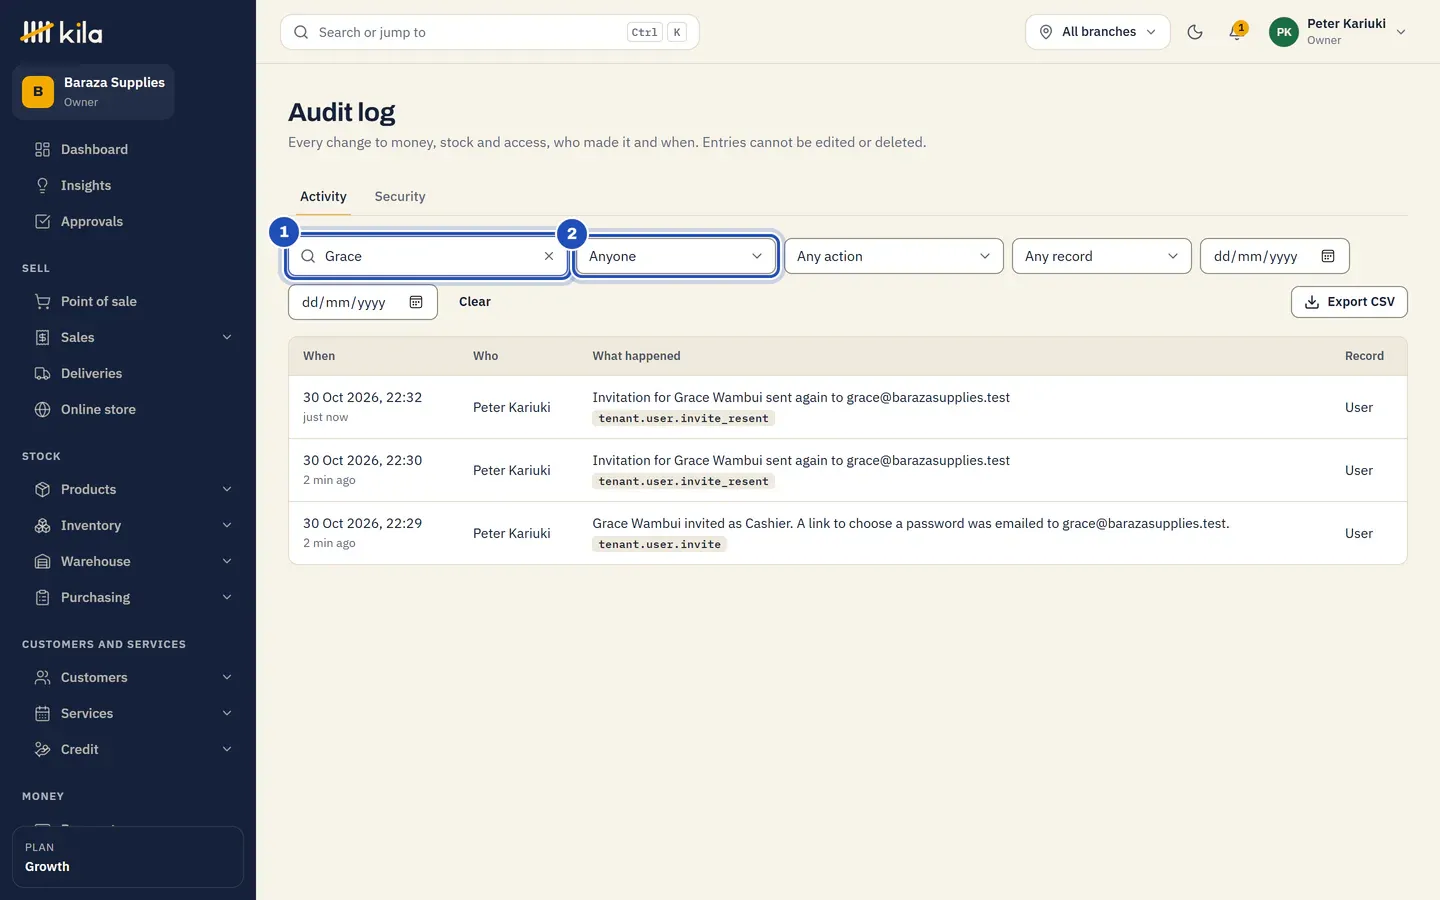Expand the Products submenu
The image size is (1440, 900).
coord(227,489)
